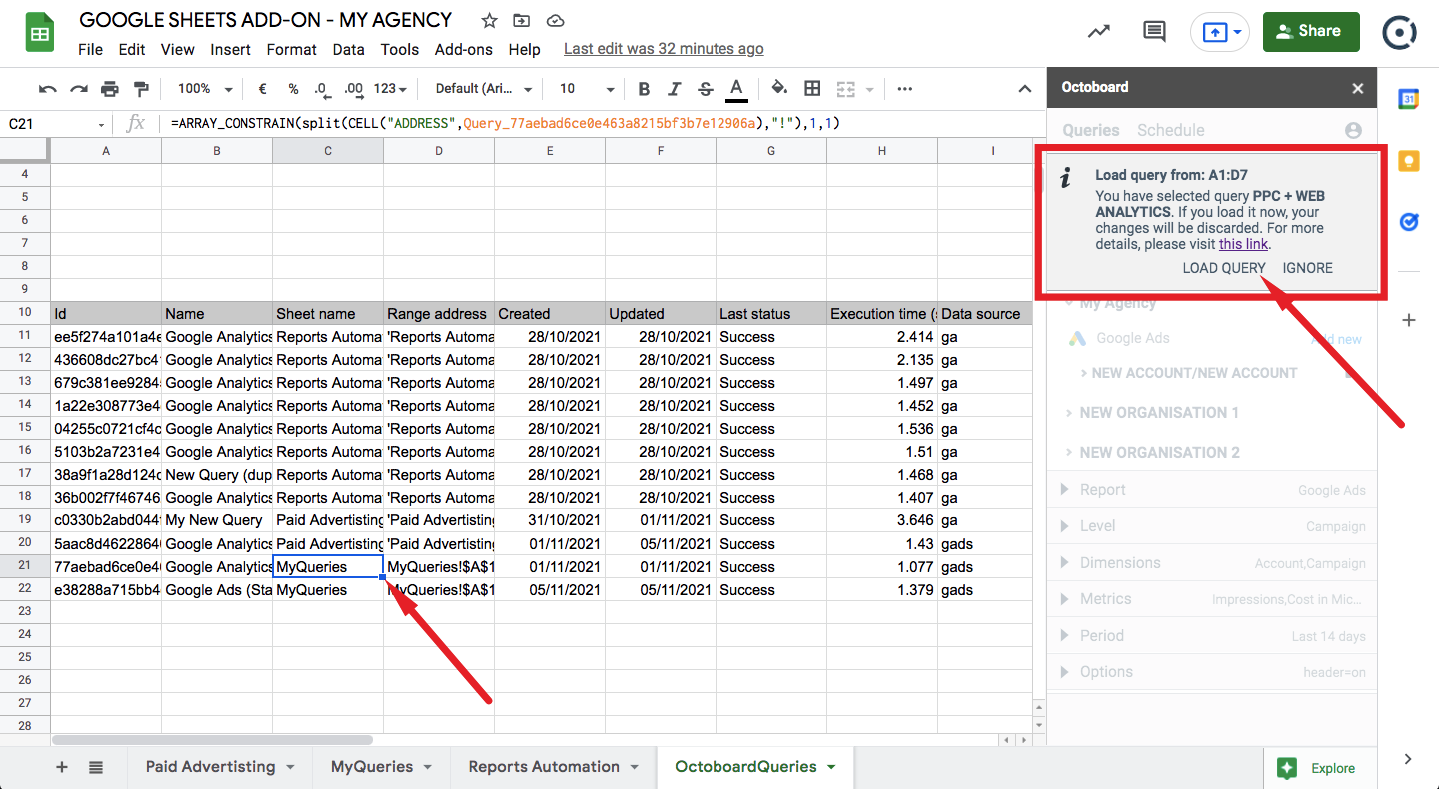
Task: Expand the Report section
Action: click(x=1211, y=490)
